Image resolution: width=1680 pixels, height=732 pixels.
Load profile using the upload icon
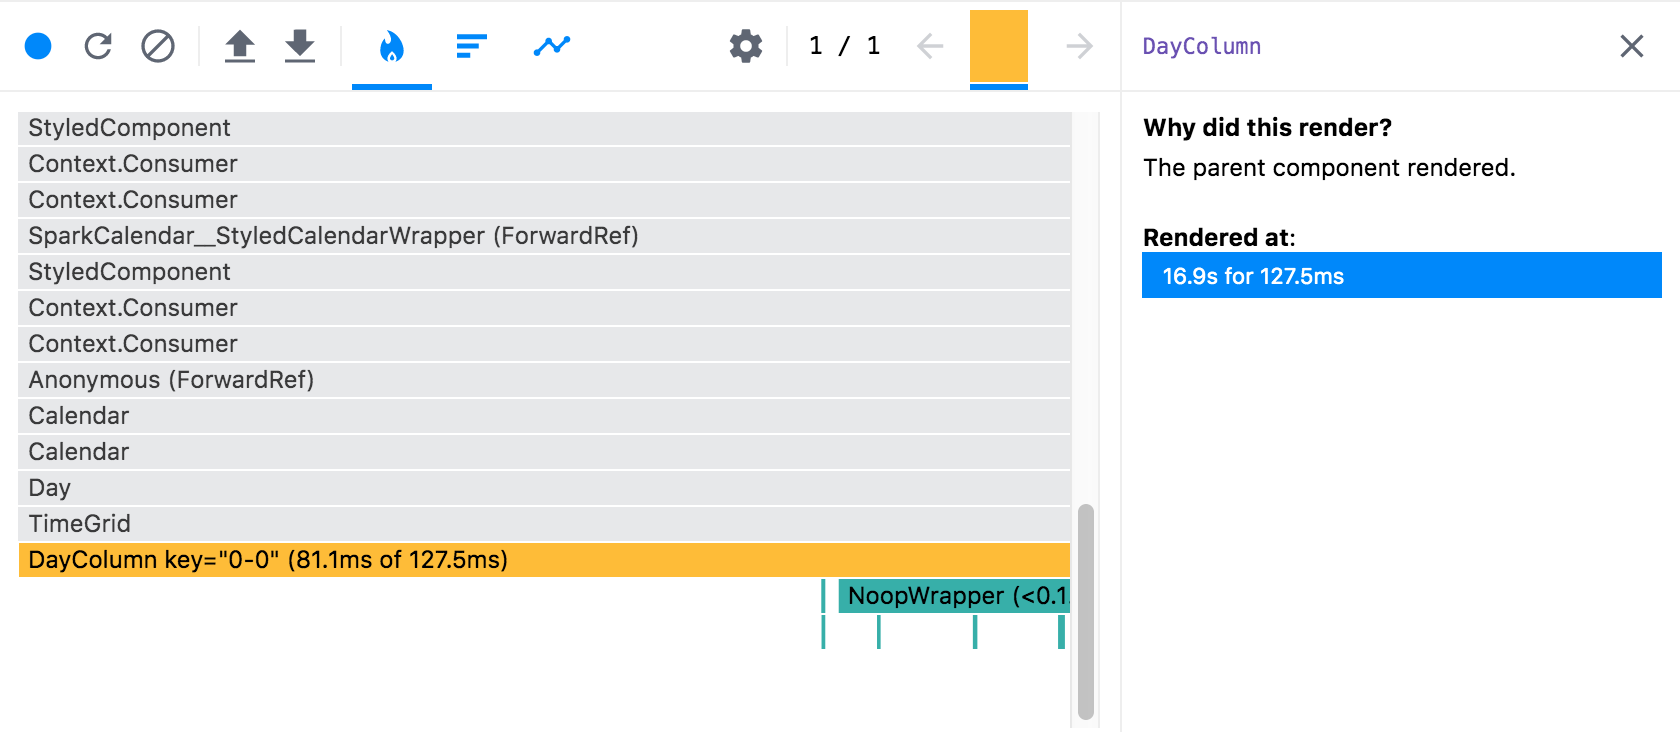(x=240, y=45)
